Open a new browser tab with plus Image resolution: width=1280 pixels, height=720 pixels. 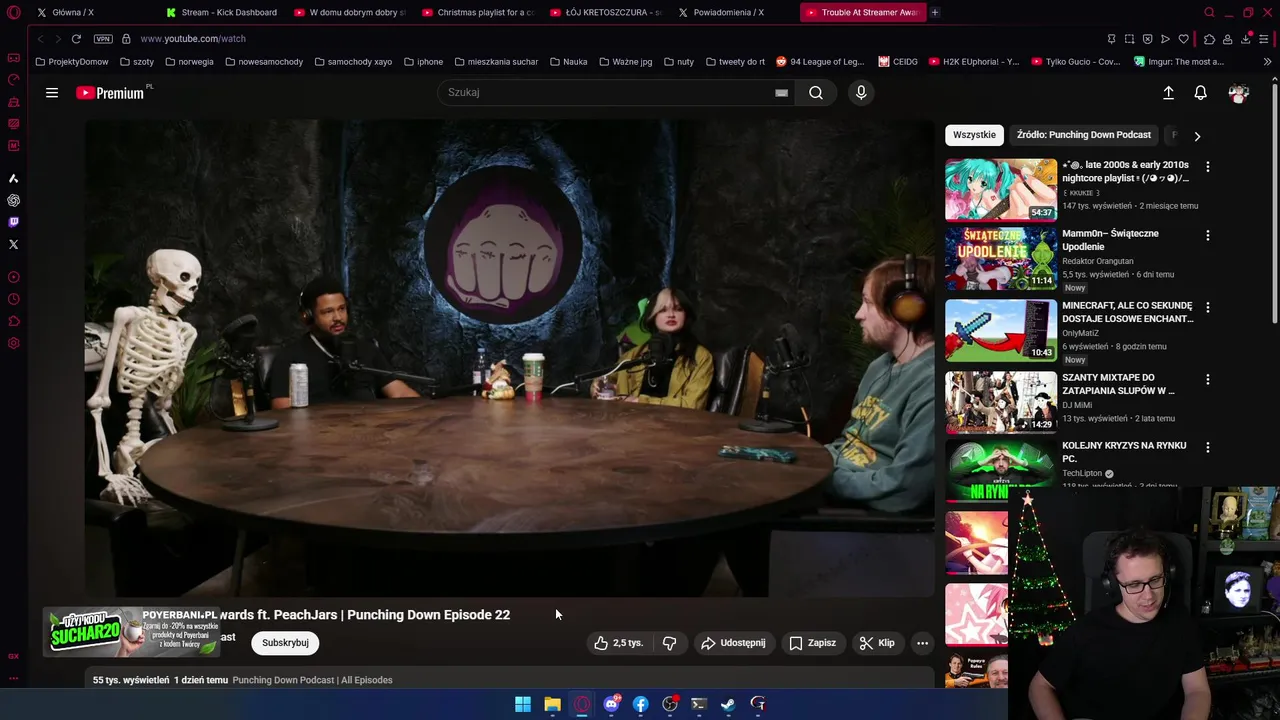pos(934,13)
